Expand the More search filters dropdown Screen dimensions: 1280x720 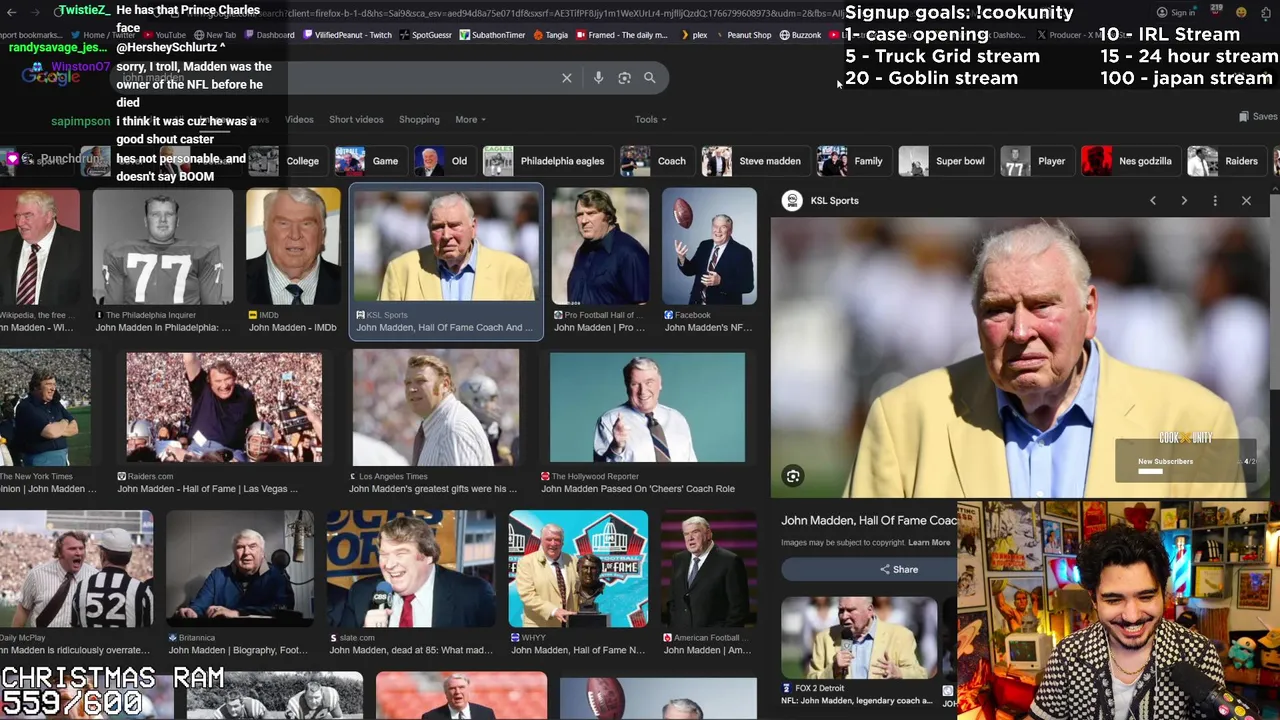470,120
